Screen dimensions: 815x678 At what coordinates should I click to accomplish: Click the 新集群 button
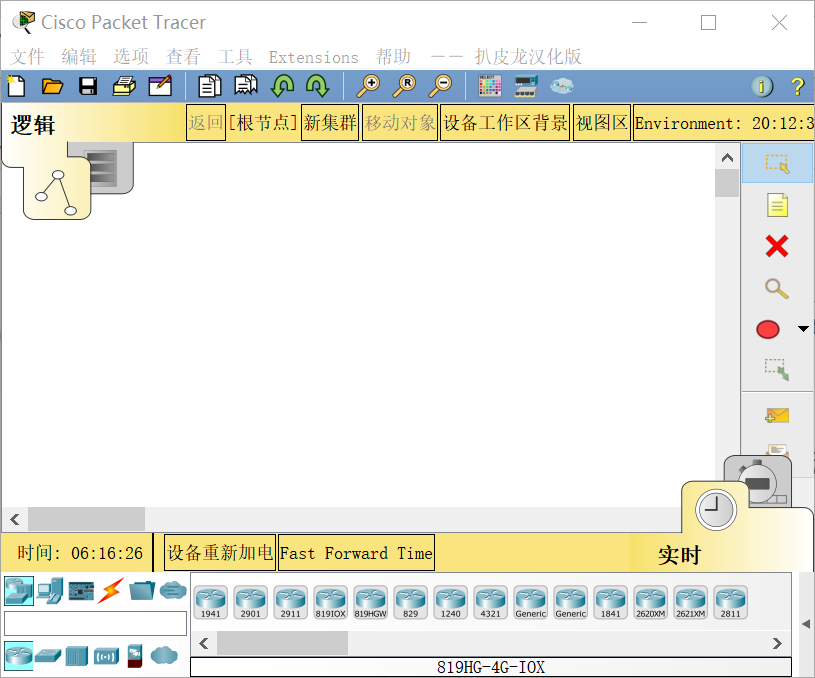[330, 123]
